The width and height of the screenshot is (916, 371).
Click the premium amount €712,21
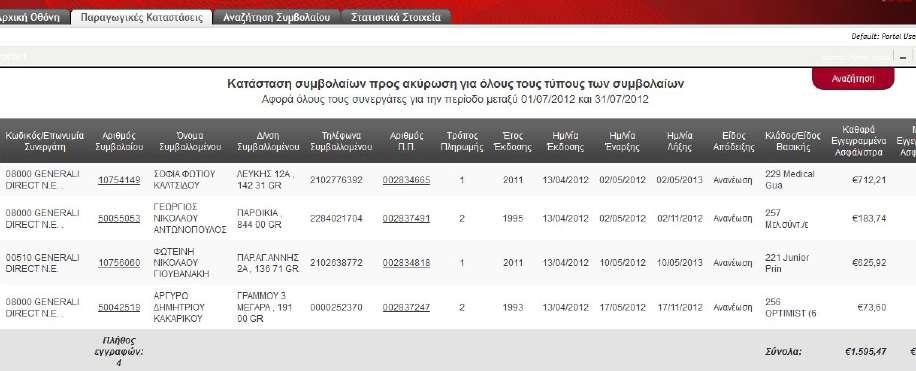pyautogui.click(x=869, y=180)
